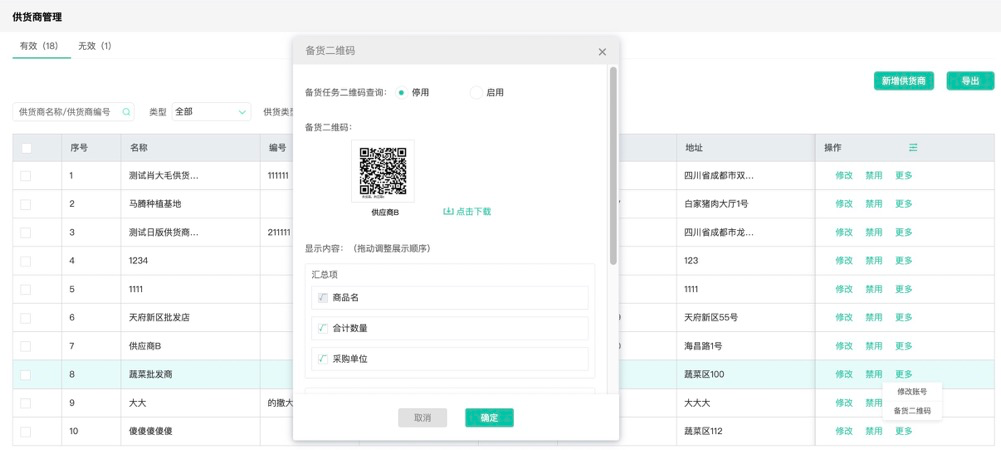Image resolution: width=1001 pixels, height=450 pixels.
Task: Click the QR code image for 供应商B
Action: click(383, 171)
